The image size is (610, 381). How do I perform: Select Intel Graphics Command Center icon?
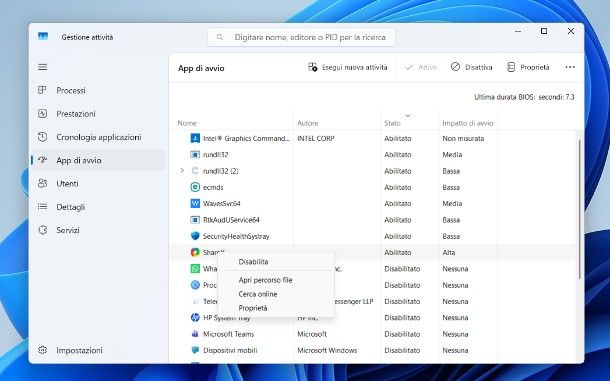195,138
